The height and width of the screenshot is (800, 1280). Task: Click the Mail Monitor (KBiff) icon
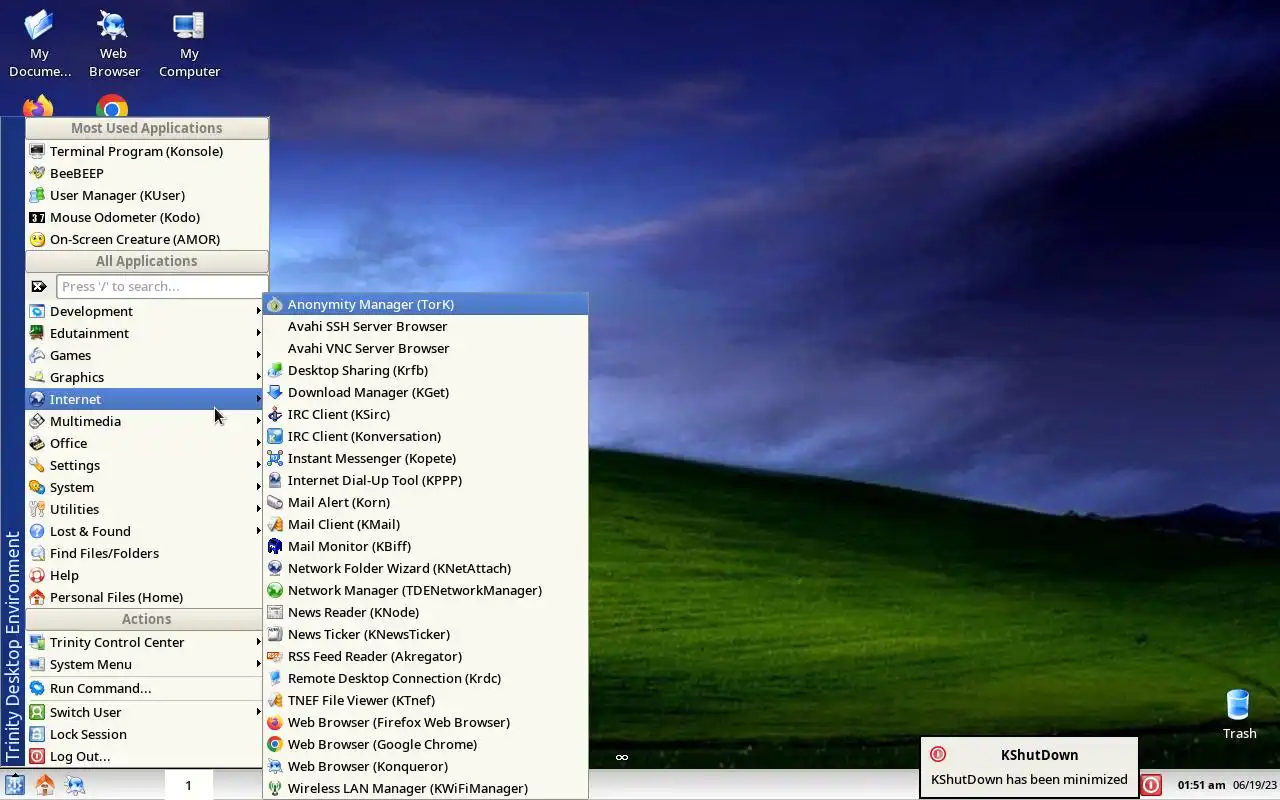point(275,546)
